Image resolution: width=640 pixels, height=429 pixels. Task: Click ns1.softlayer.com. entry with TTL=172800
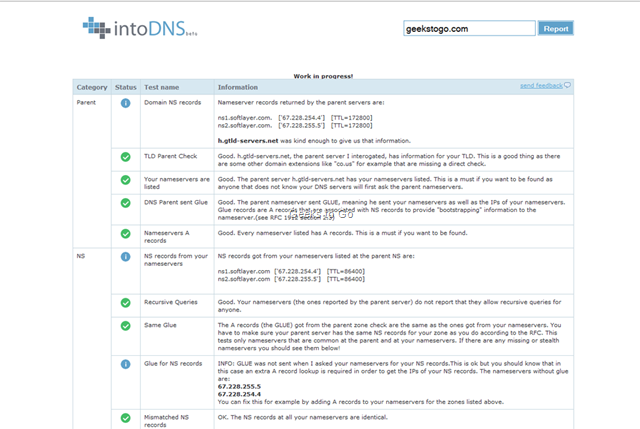point(295,118)
